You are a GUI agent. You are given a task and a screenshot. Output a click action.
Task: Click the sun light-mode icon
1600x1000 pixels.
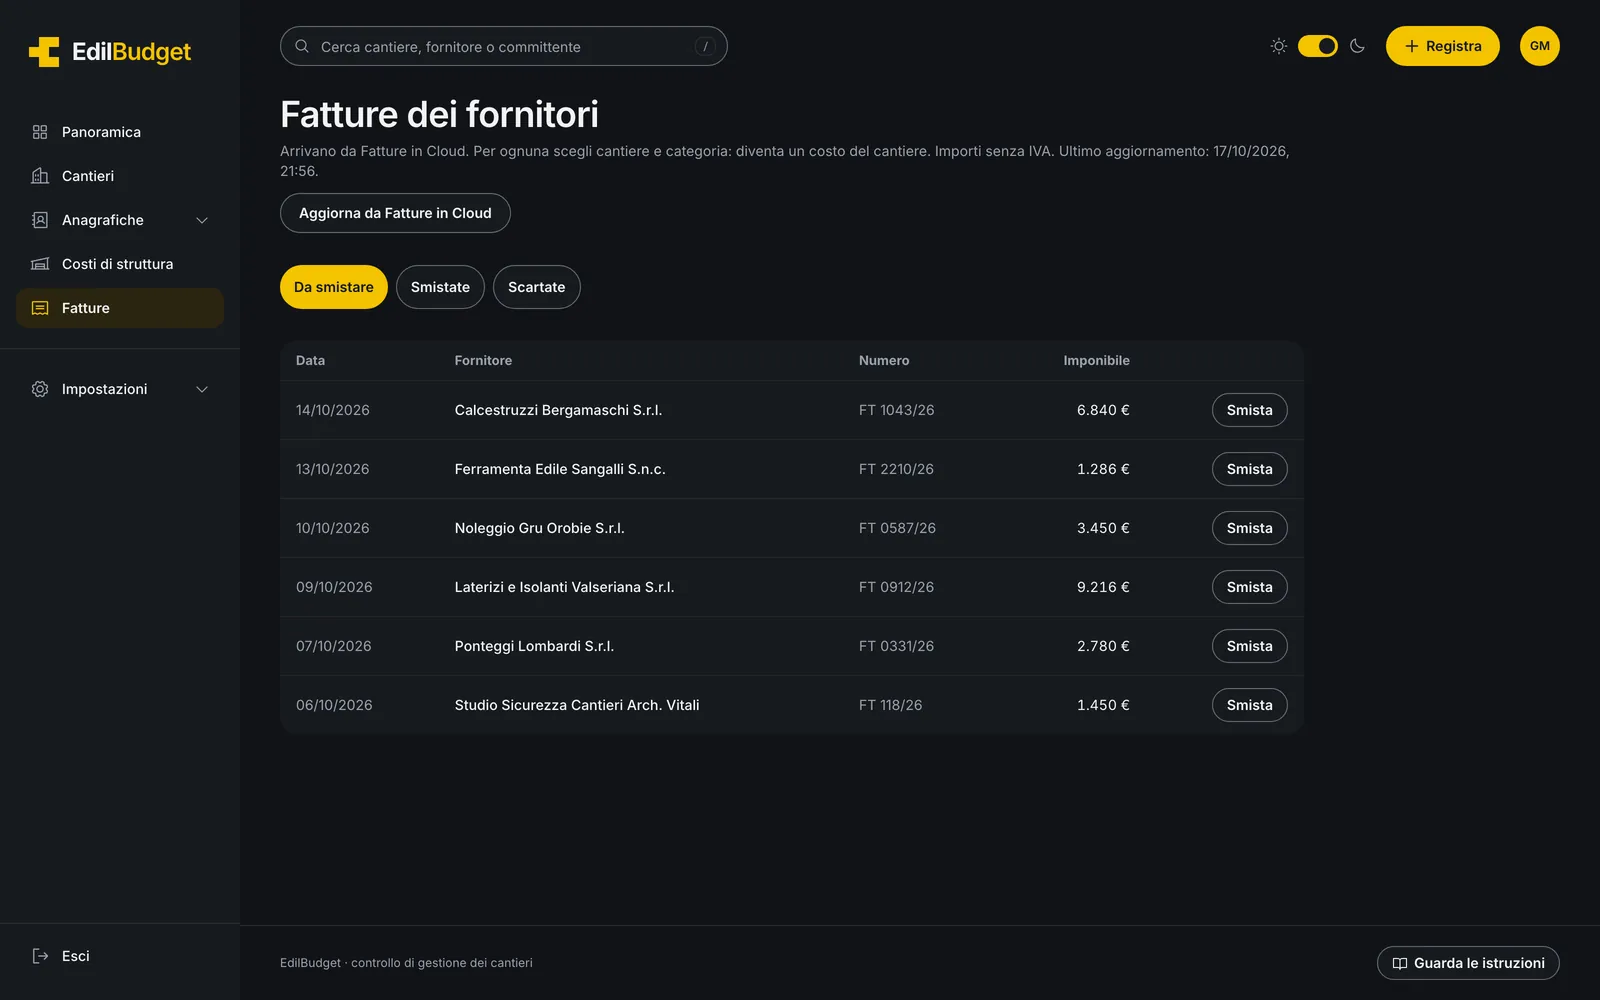[1278, 46]
